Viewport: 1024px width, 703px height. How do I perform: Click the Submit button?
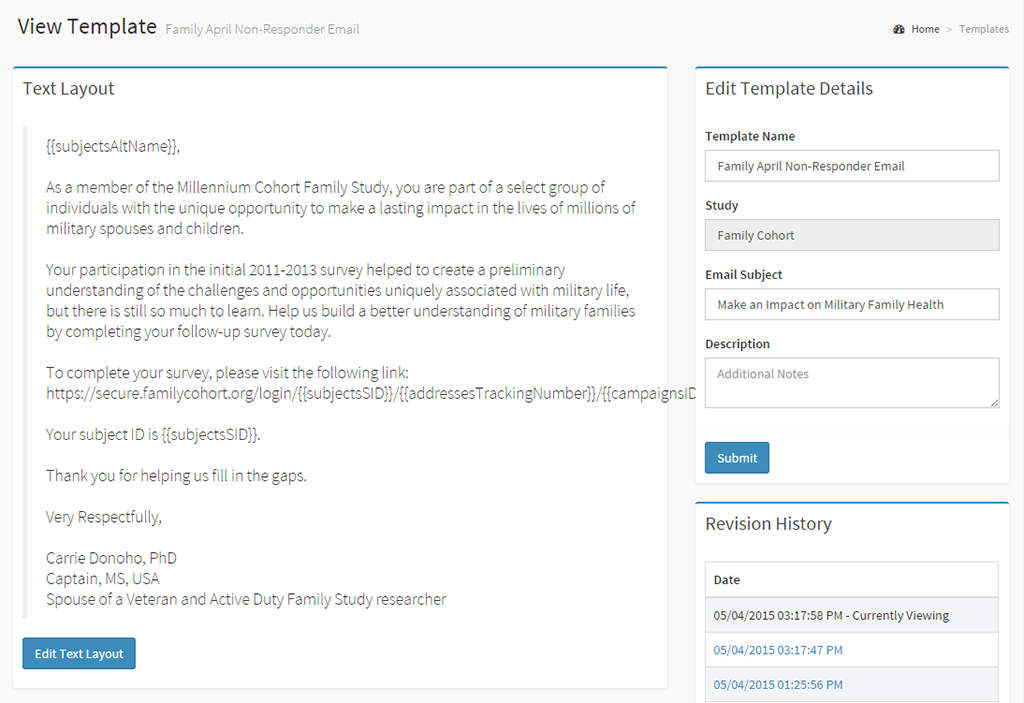737,458
